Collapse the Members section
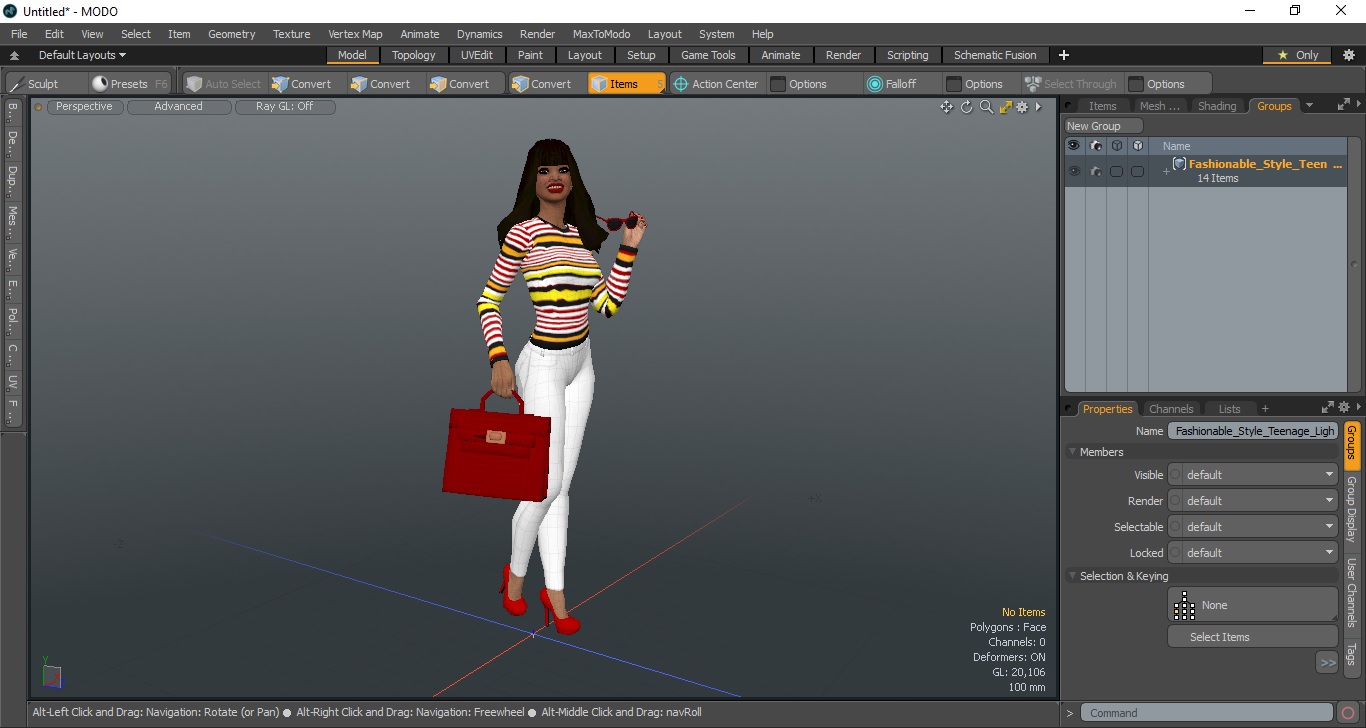 (1073, 452)
